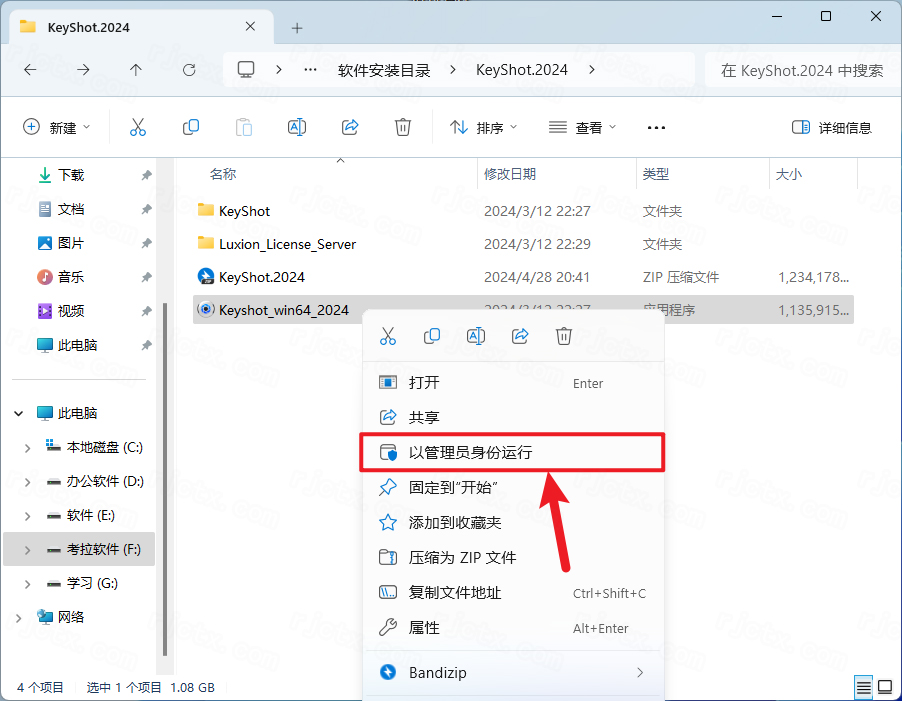The height and width of the screenshot is (701, 902).
Task: Choose 压缩为 ZIP 文件 from context menu
Action: click(x=512, y=558)
